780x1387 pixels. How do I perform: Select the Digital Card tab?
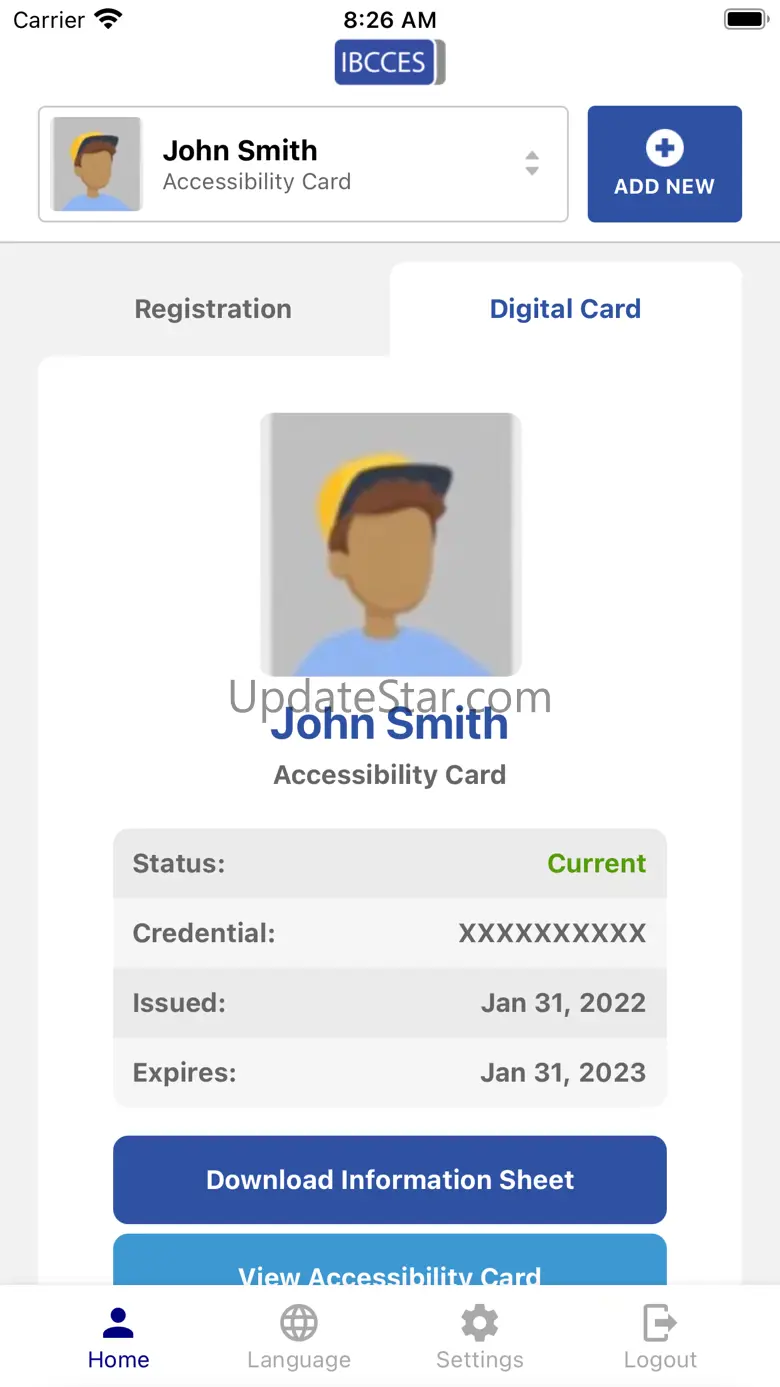point(565,309)
